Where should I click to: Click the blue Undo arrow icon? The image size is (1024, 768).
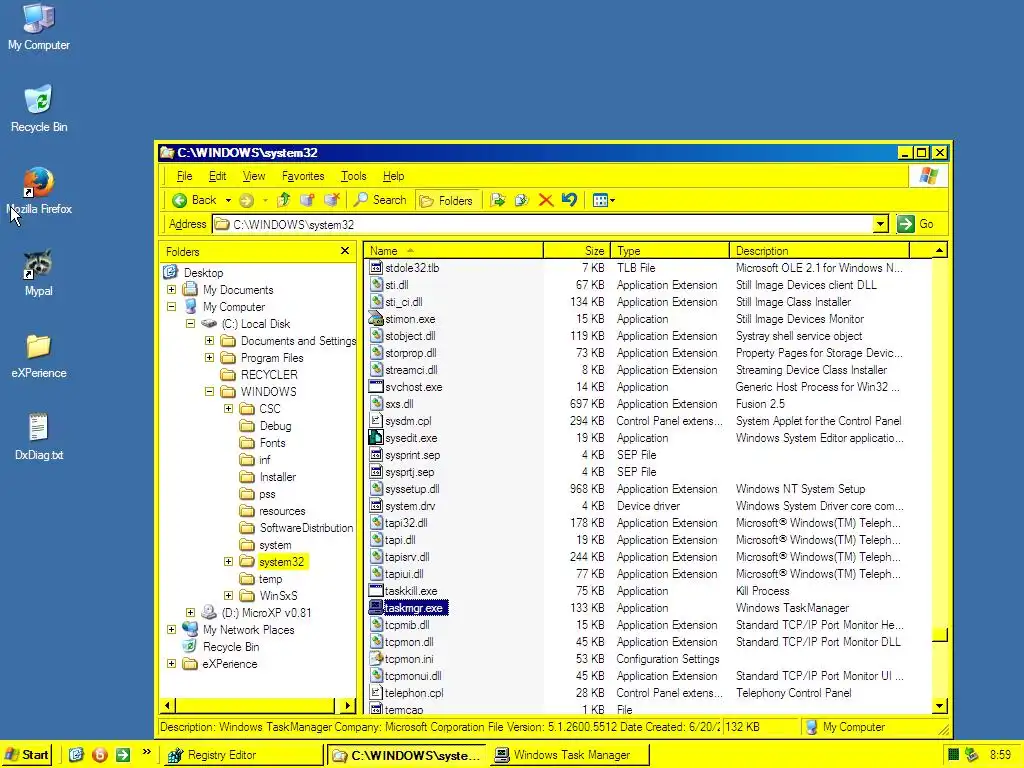(x=569, y=200)
